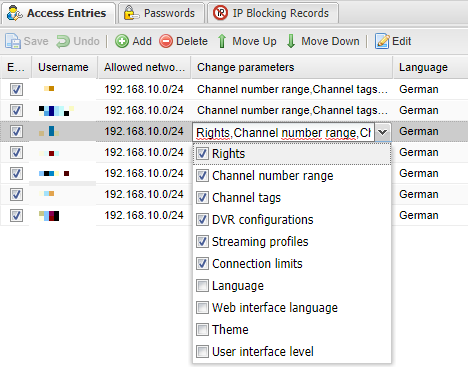The image size is (468, 392).
Task: Uncheck Connection limits option
Action: pyautogui.click(x=202, y=264)
